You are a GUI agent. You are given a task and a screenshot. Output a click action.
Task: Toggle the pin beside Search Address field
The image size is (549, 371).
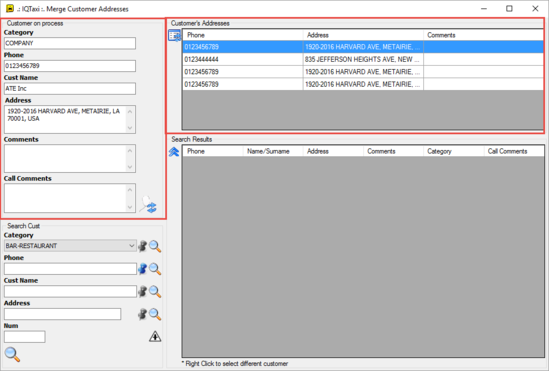point(142,314)
